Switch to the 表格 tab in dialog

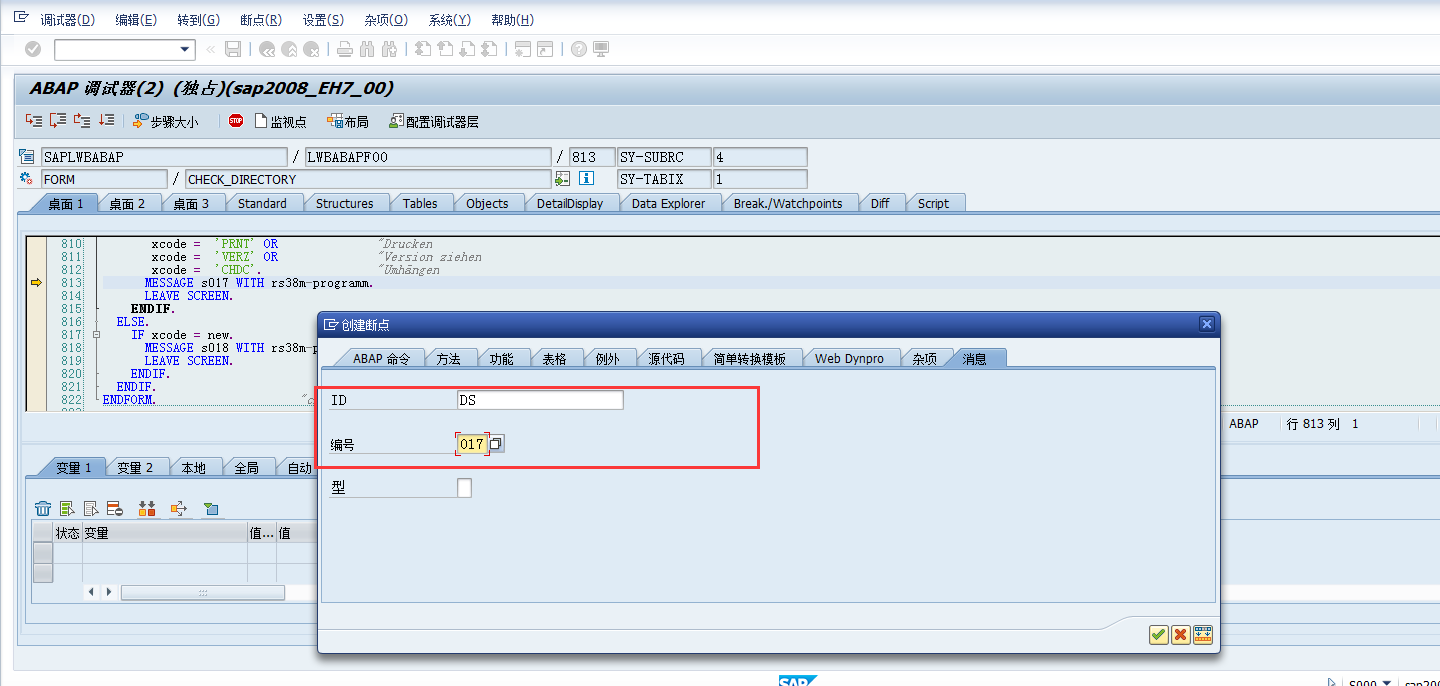[x=557, y=357]
